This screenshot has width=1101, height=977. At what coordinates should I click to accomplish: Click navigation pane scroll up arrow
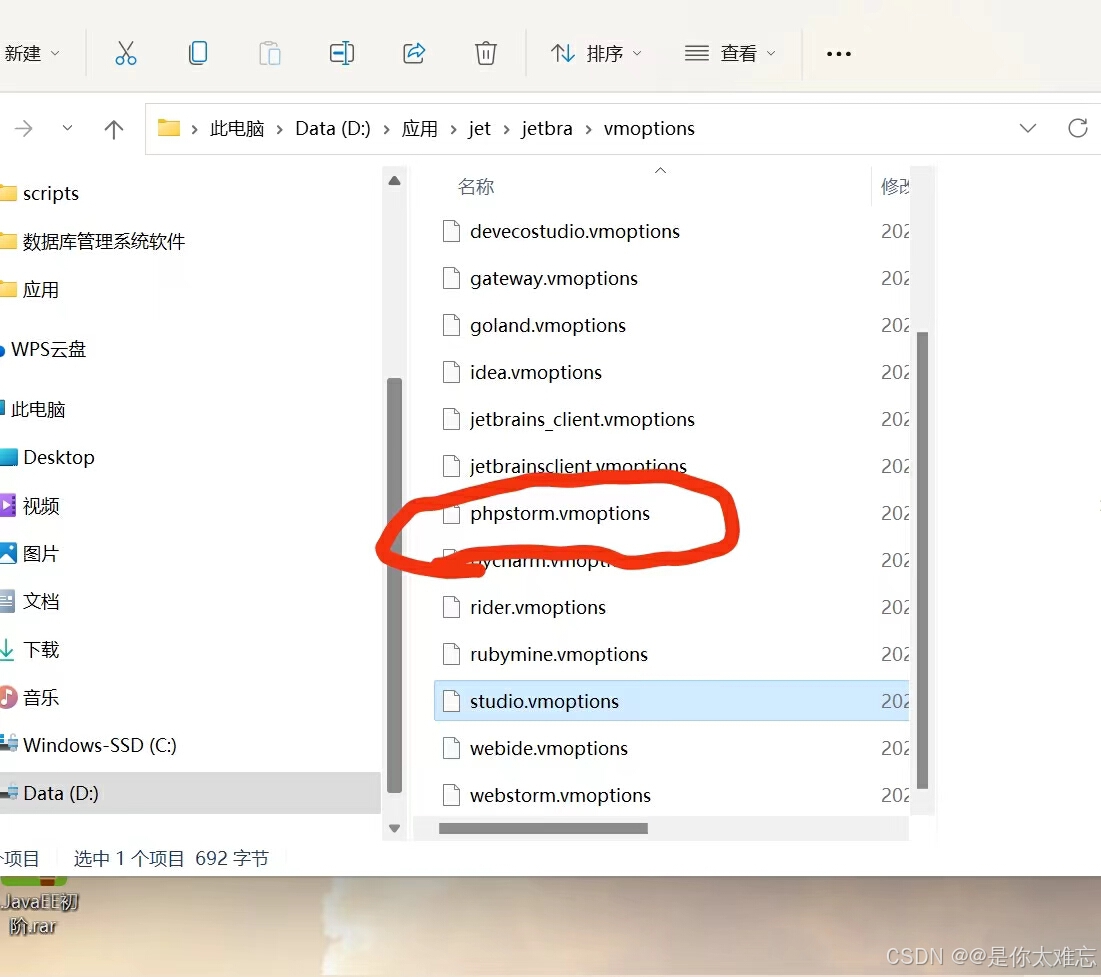pos(395,181)
